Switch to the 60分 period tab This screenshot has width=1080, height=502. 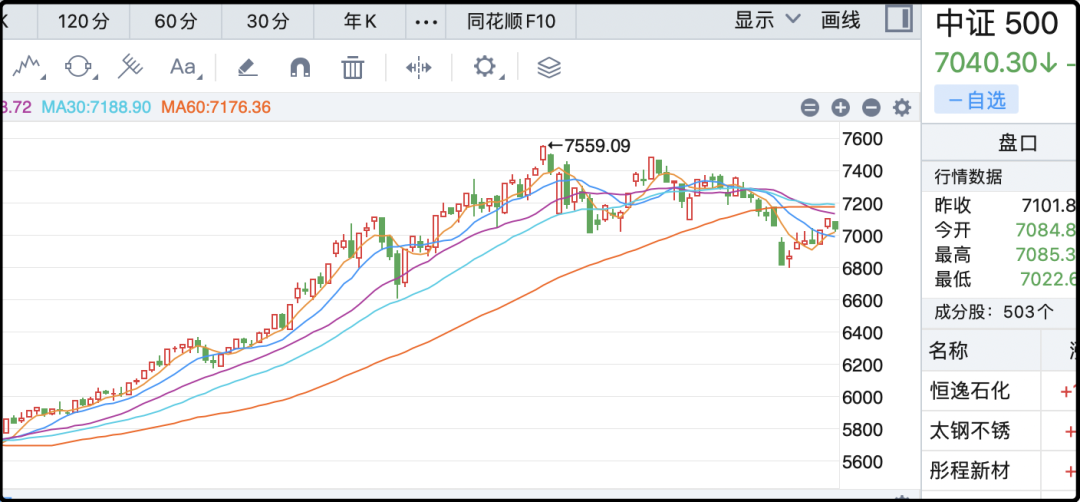click(176, 21)
